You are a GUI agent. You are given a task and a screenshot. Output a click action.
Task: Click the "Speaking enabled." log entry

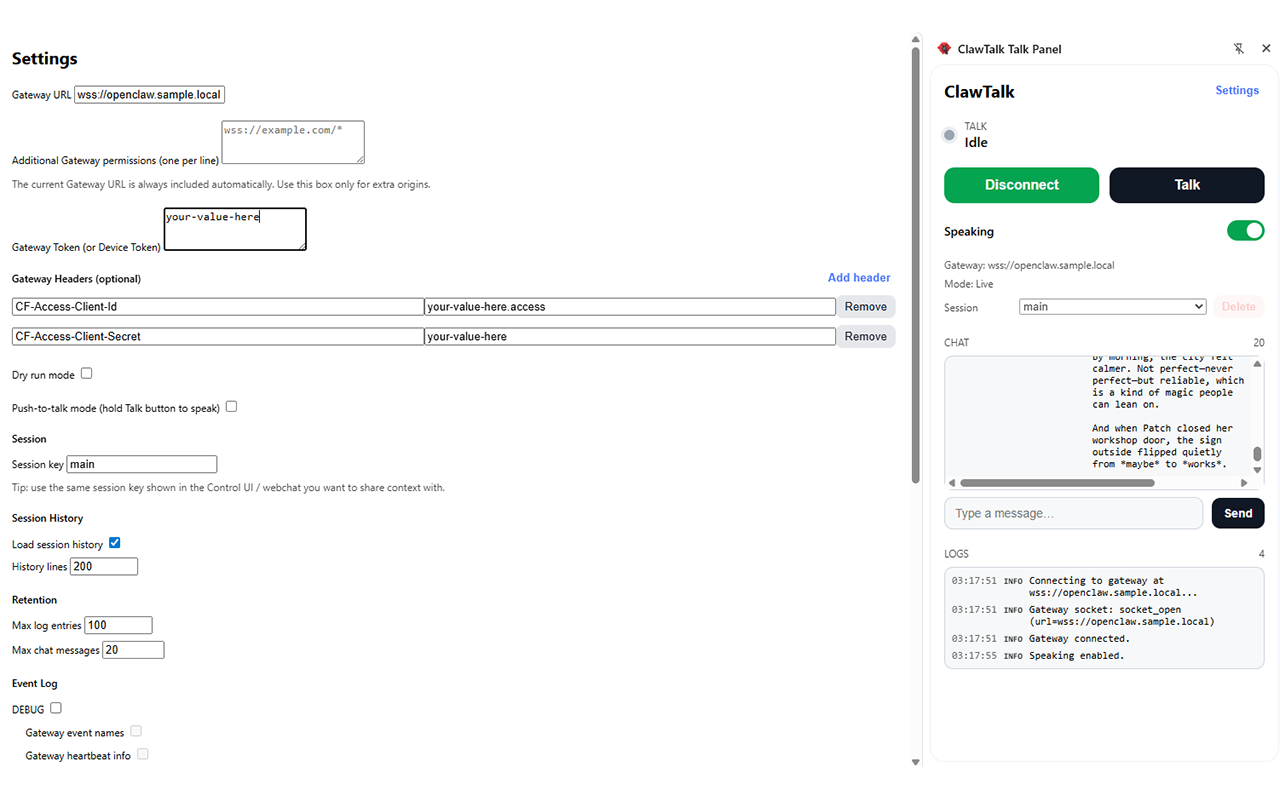coord(1077,656)
